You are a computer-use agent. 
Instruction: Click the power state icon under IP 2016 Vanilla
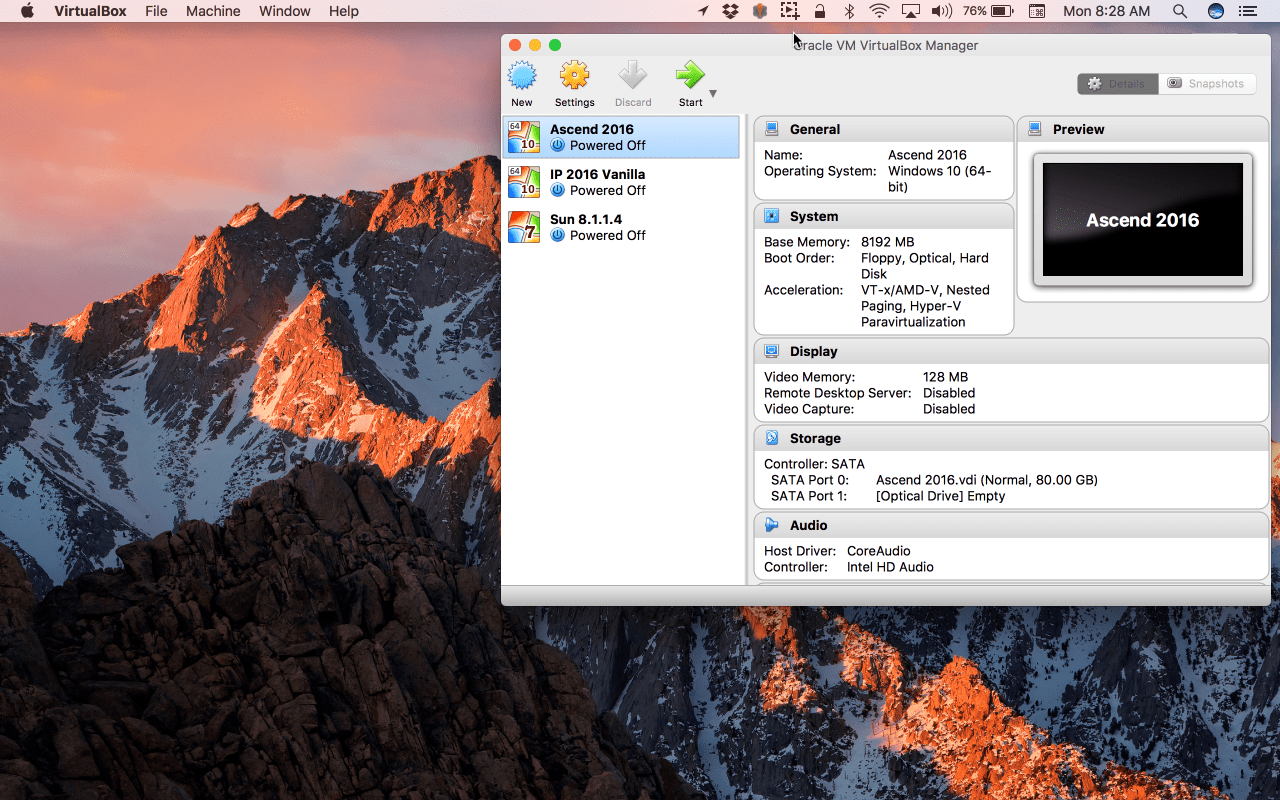click(x=558, y=191)
